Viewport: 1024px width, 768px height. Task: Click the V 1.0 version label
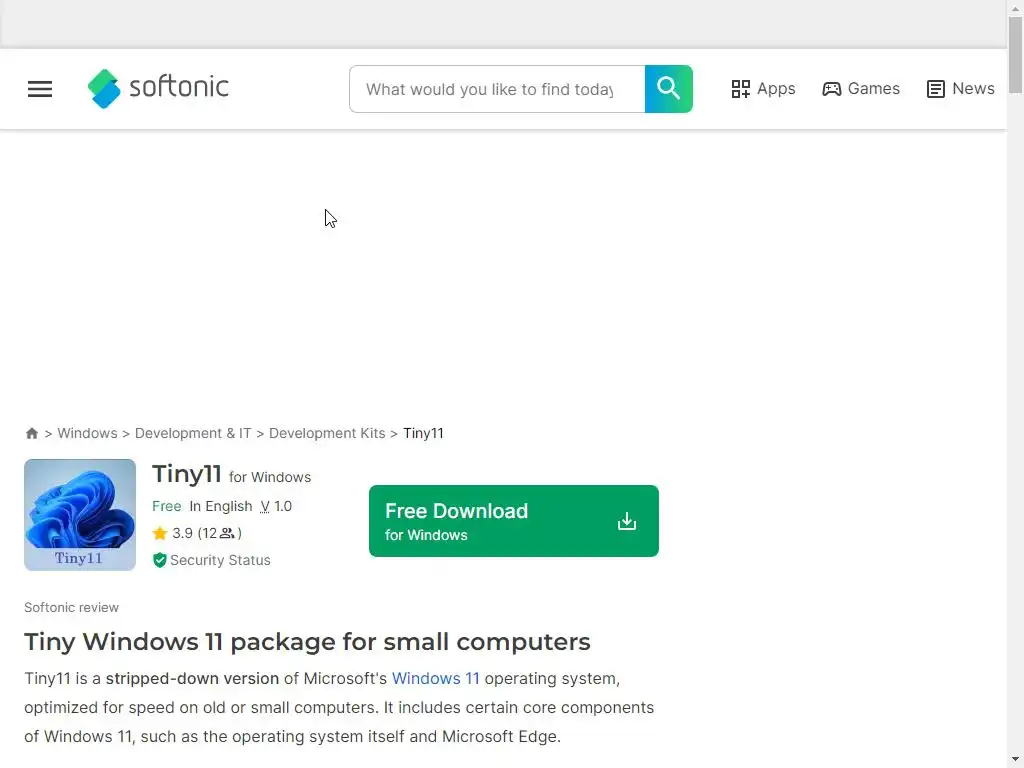click(276, 506)
